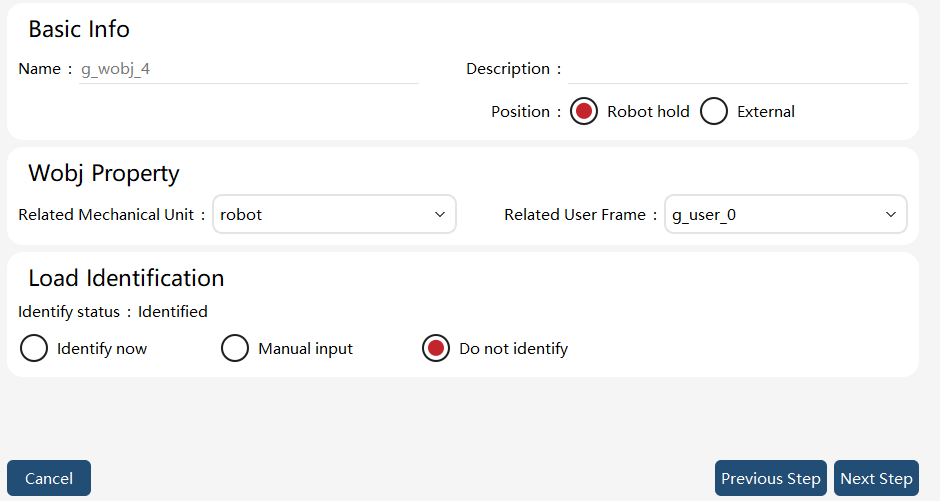Open the Related Mechanical Unit dropdown
The height and width of the screenshot is (501, 940).
(335, 215)
